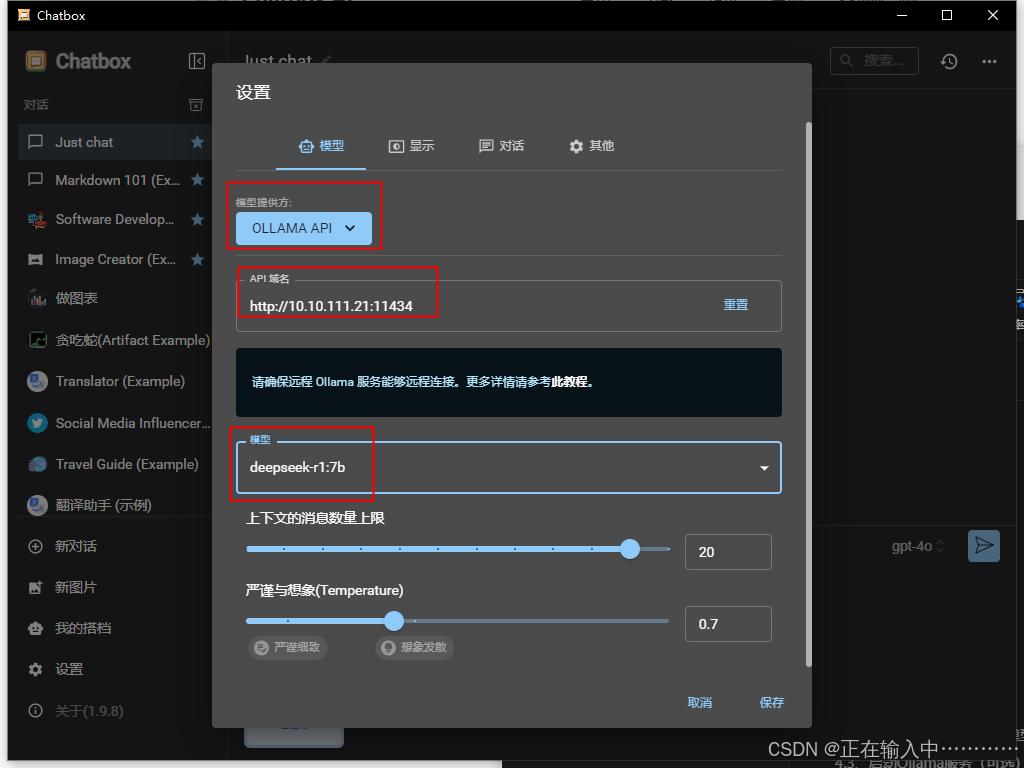The height and width of the screenshot is (768, 1024).
Task: Open the Markdown 101 conversation
Action: pos(116,180)
